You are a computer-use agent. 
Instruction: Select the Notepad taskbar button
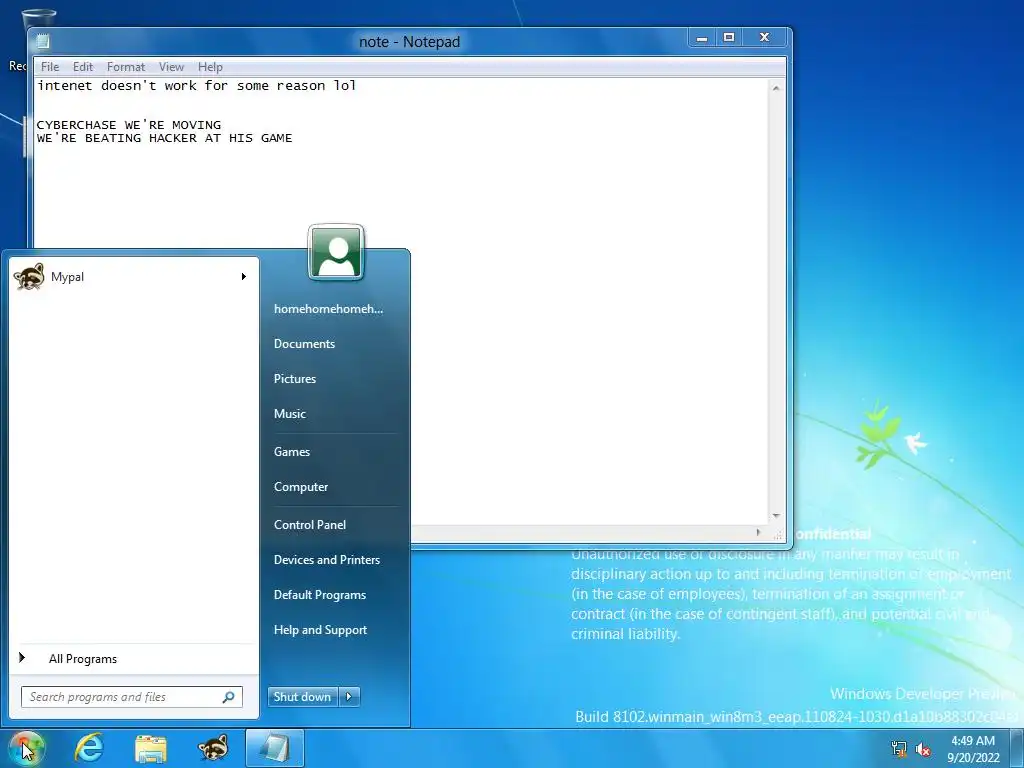point(275,748)
